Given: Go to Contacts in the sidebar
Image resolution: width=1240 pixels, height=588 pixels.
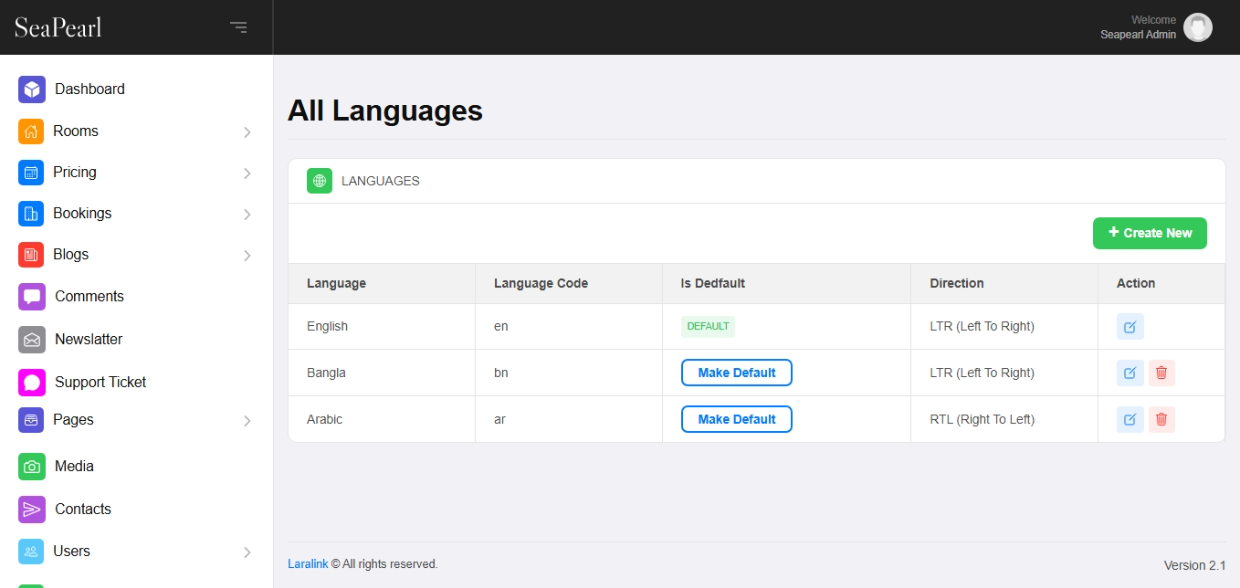Looking at the screenshot, I should click(x=83, y=509).
